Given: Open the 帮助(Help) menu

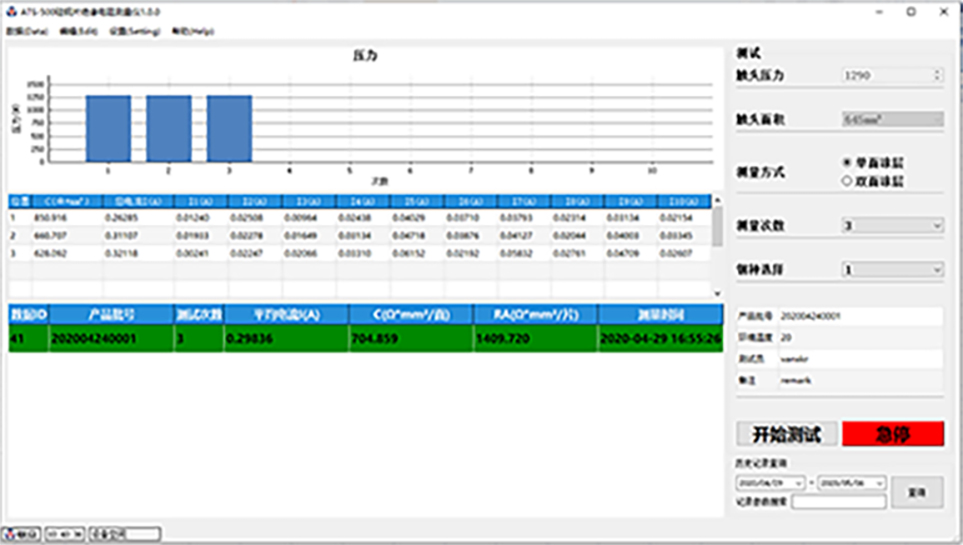Looking at the screenshot, I should coord(193,31).
